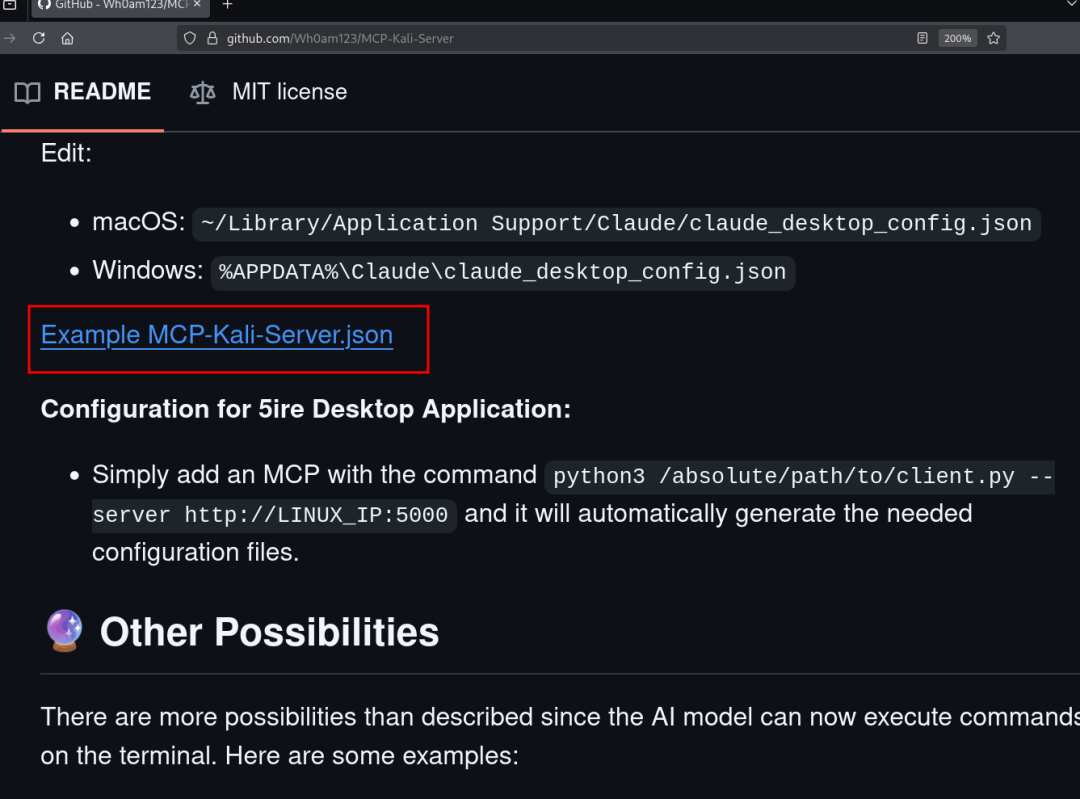Image resolution: width=1080 pixels, height=799 pixels.
Task: Open the list all tabs dropdown arrow
Action: coord(1072,4)
